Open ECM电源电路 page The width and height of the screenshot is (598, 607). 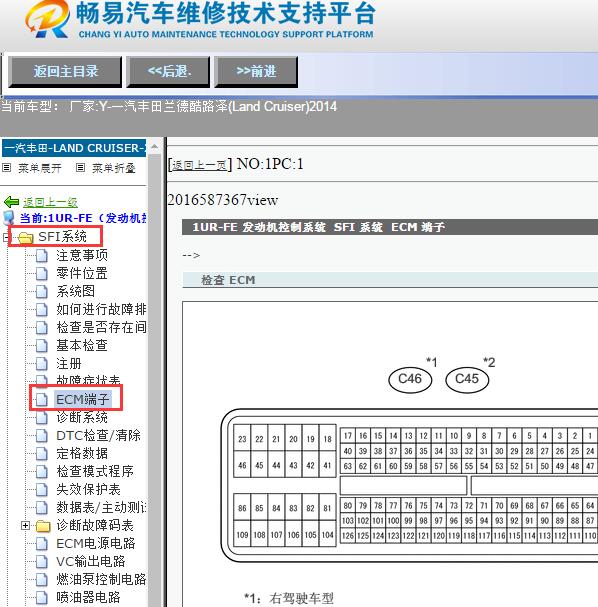pos(96,544)
